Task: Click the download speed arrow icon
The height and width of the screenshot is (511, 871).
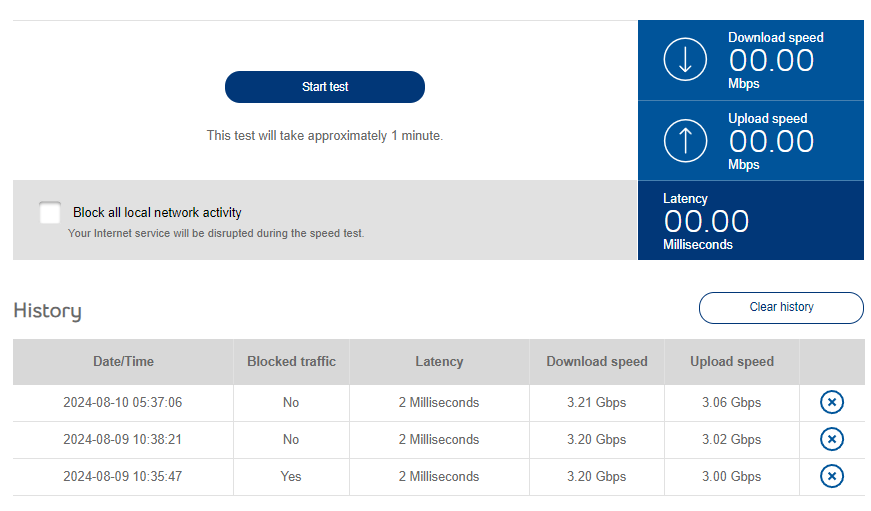Action: 685,60
